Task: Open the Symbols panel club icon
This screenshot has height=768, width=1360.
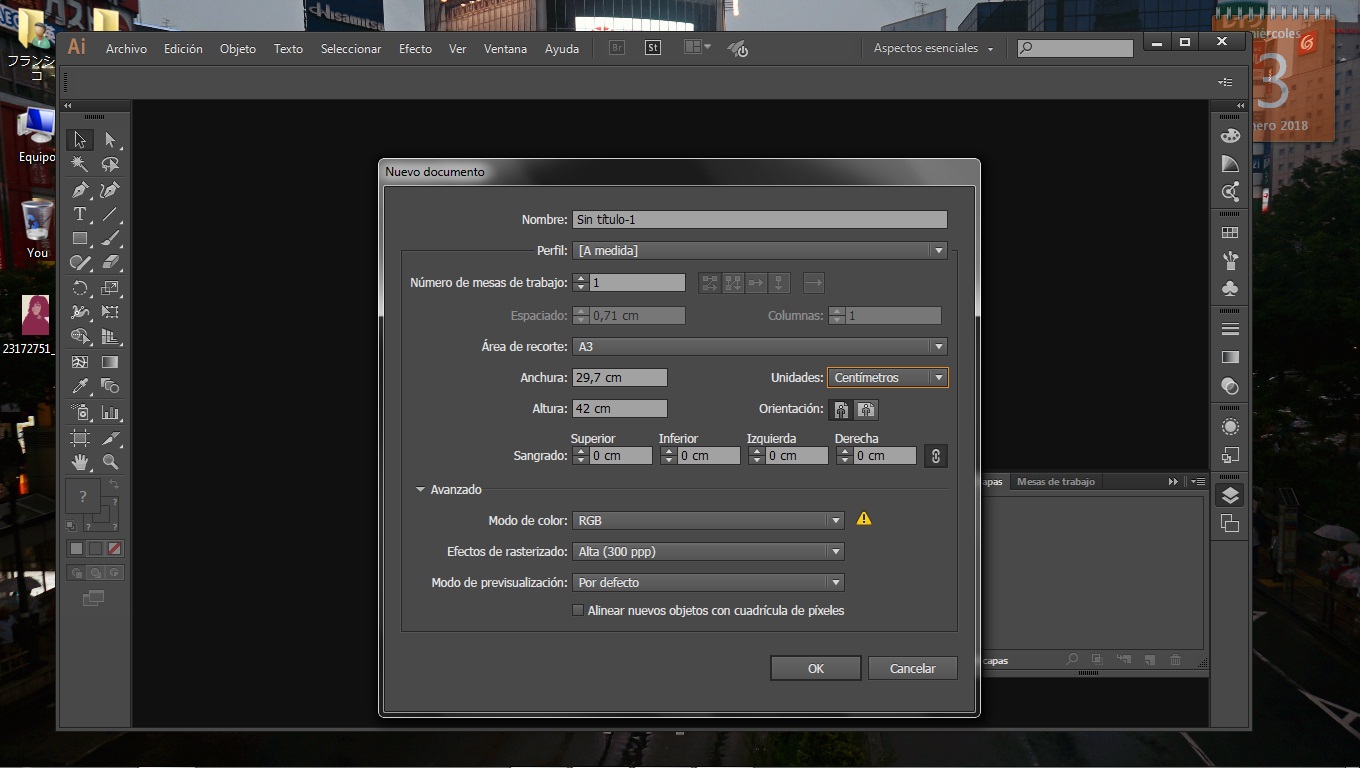Action: click(1230, 288)
